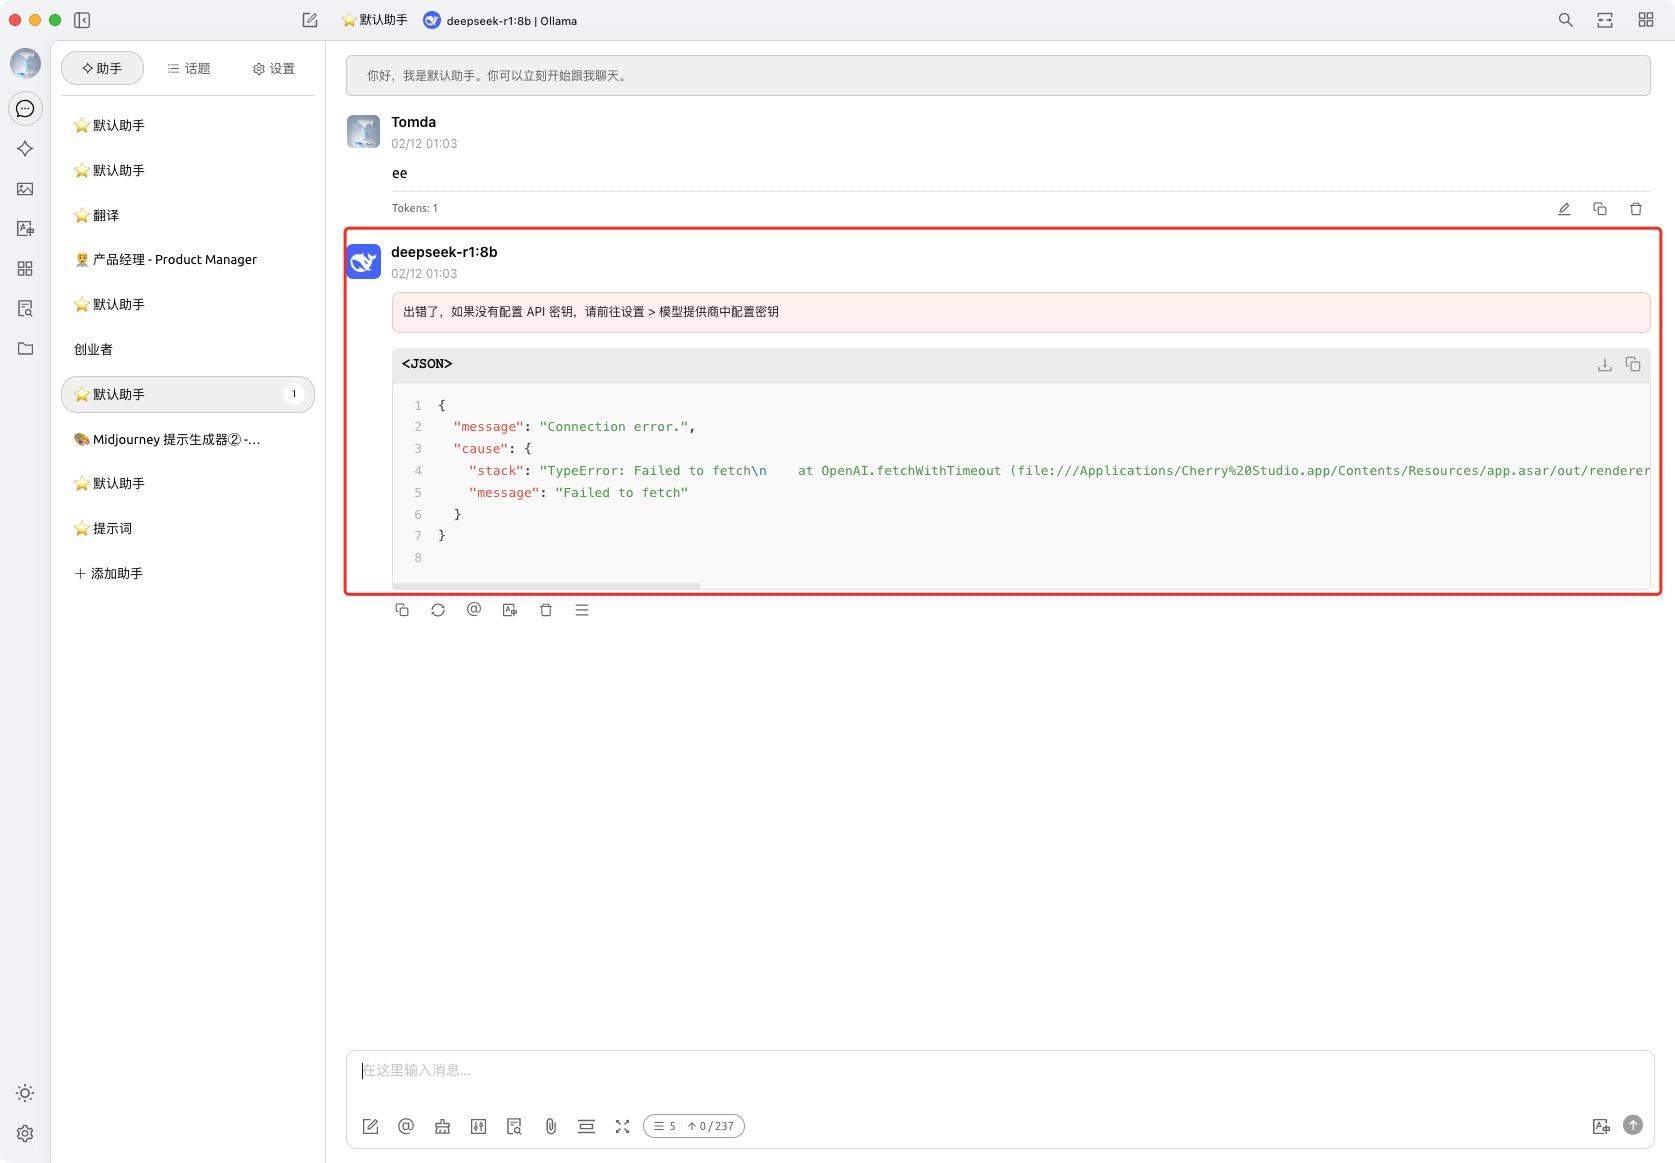Click the "Connection error." string in JSON

click(x=614, y=427)
